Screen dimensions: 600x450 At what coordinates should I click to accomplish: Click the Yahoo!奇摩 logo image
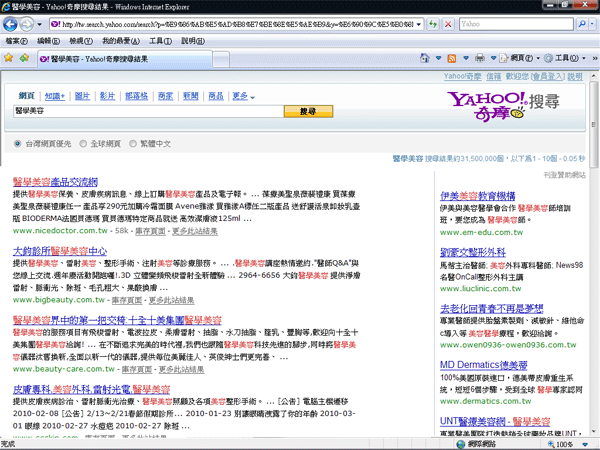pos(503,106)
